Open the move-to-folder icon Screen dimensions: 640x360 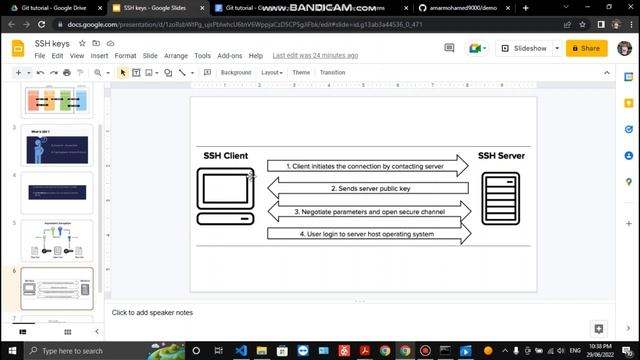click(96, 43)
